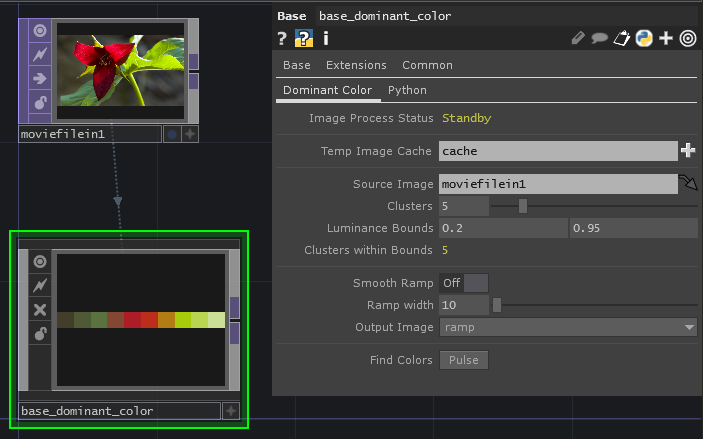Image resolution: width=703 pixels, height=439 pixels.
Task: Select the Python tab
Action: pos(407,90)
